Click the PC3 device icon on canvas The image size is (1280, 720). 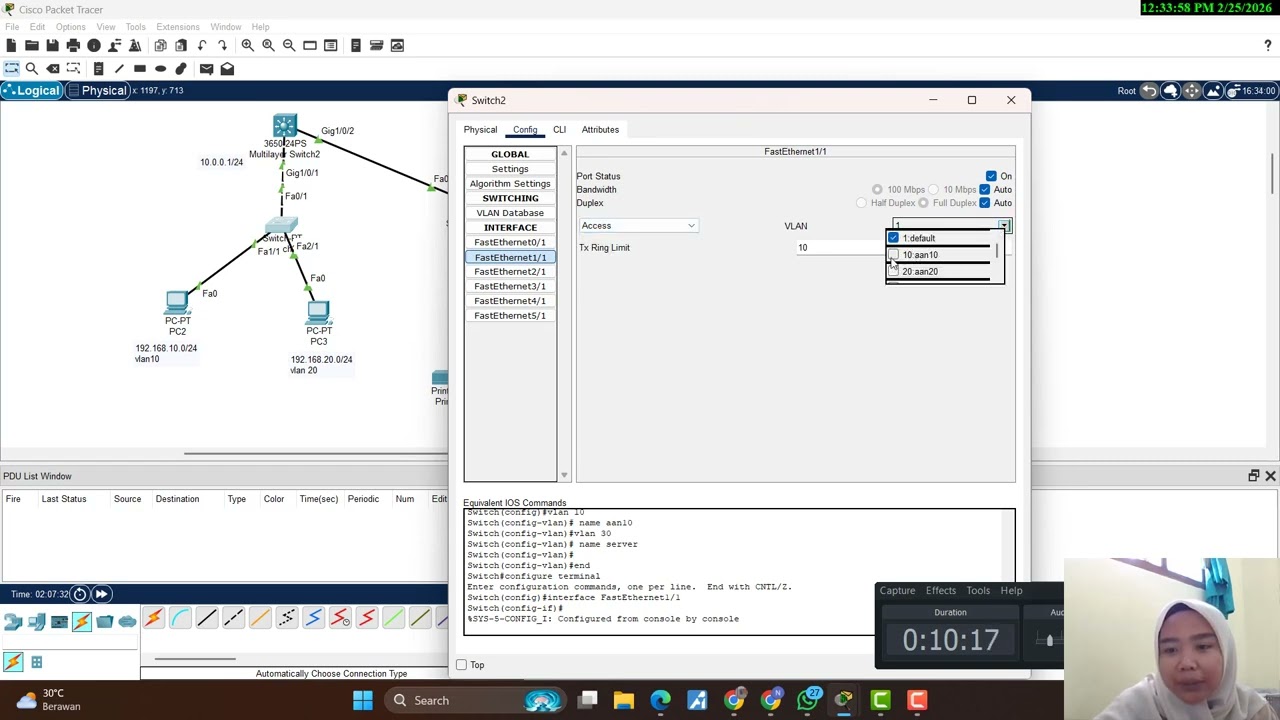tap(319, 312)
